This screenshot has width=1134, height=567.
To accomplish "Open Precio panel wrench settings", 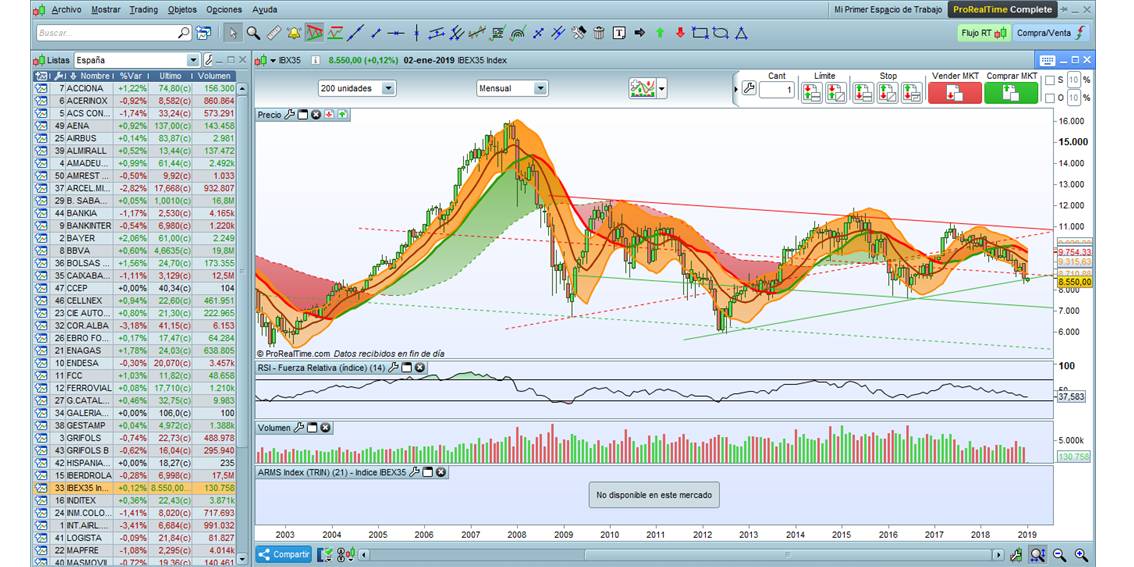I will 289,114.
